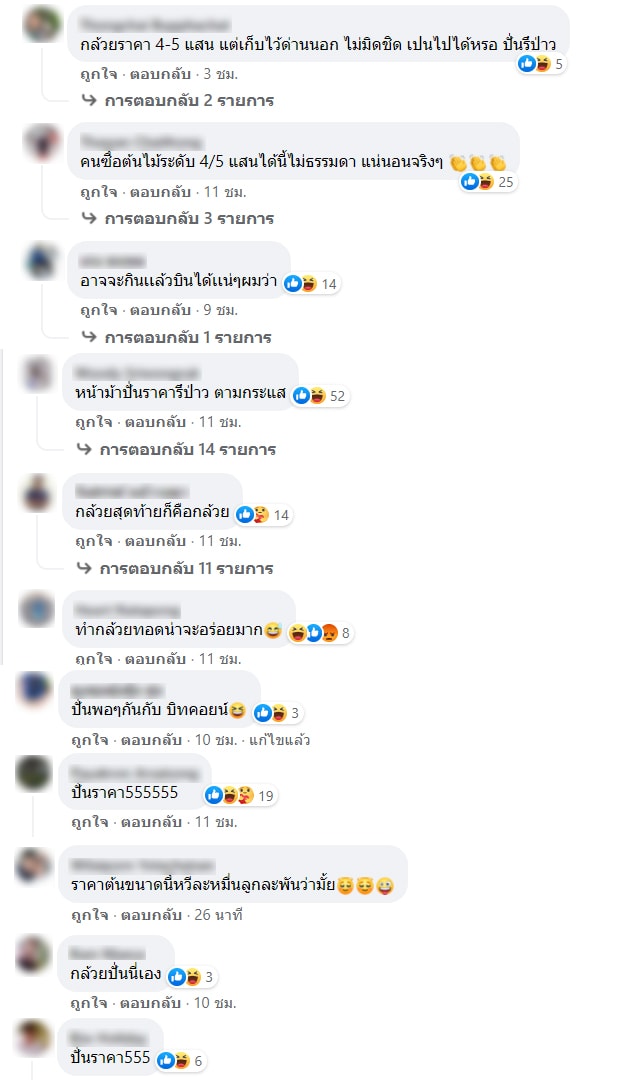Open reactions with count 52

[319, 395]
